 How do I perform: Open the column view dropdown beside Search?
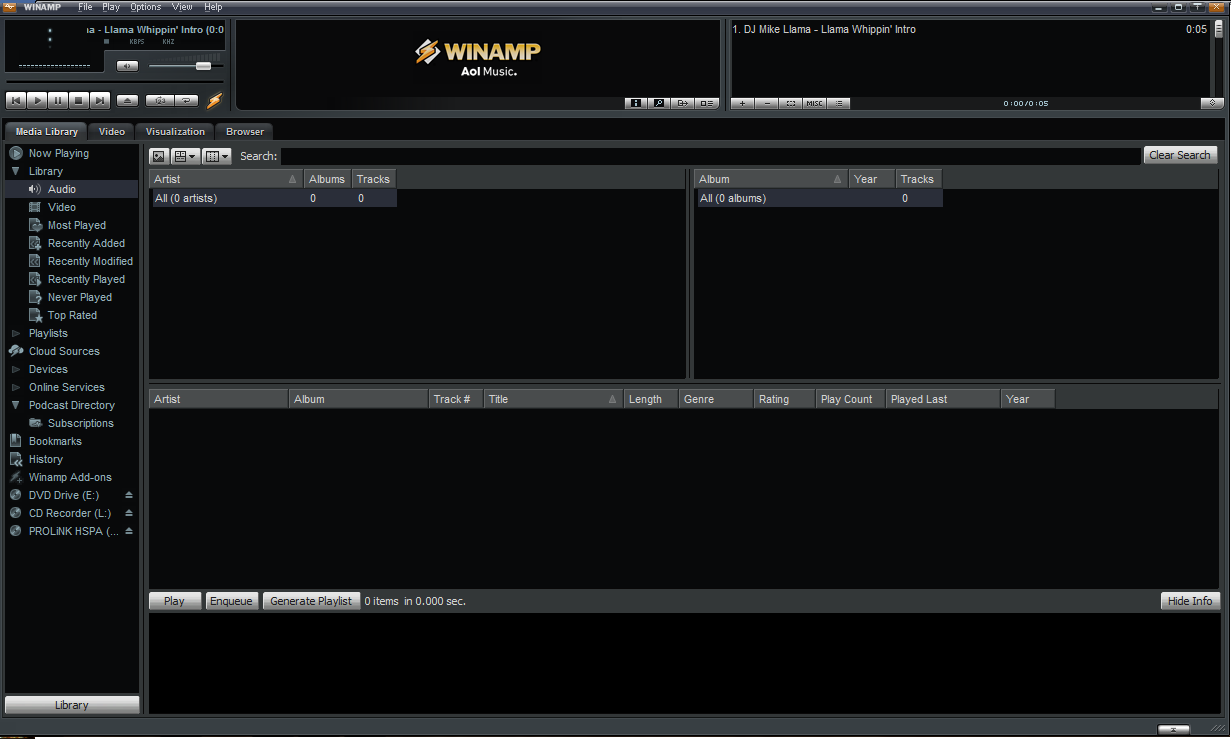pos(217,156)
